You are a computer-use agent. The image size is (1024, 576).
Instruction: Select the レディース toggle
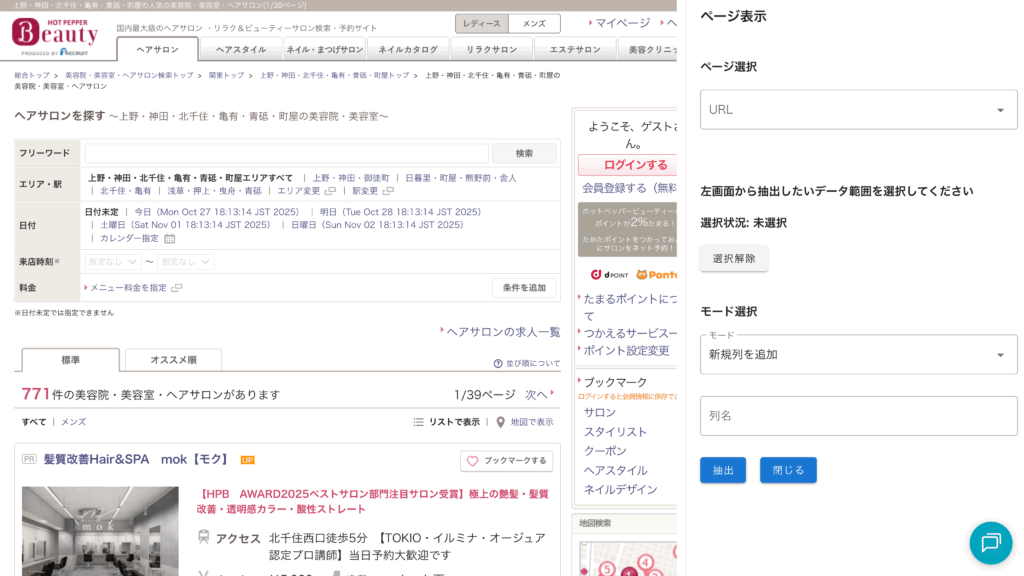(481, 23)
